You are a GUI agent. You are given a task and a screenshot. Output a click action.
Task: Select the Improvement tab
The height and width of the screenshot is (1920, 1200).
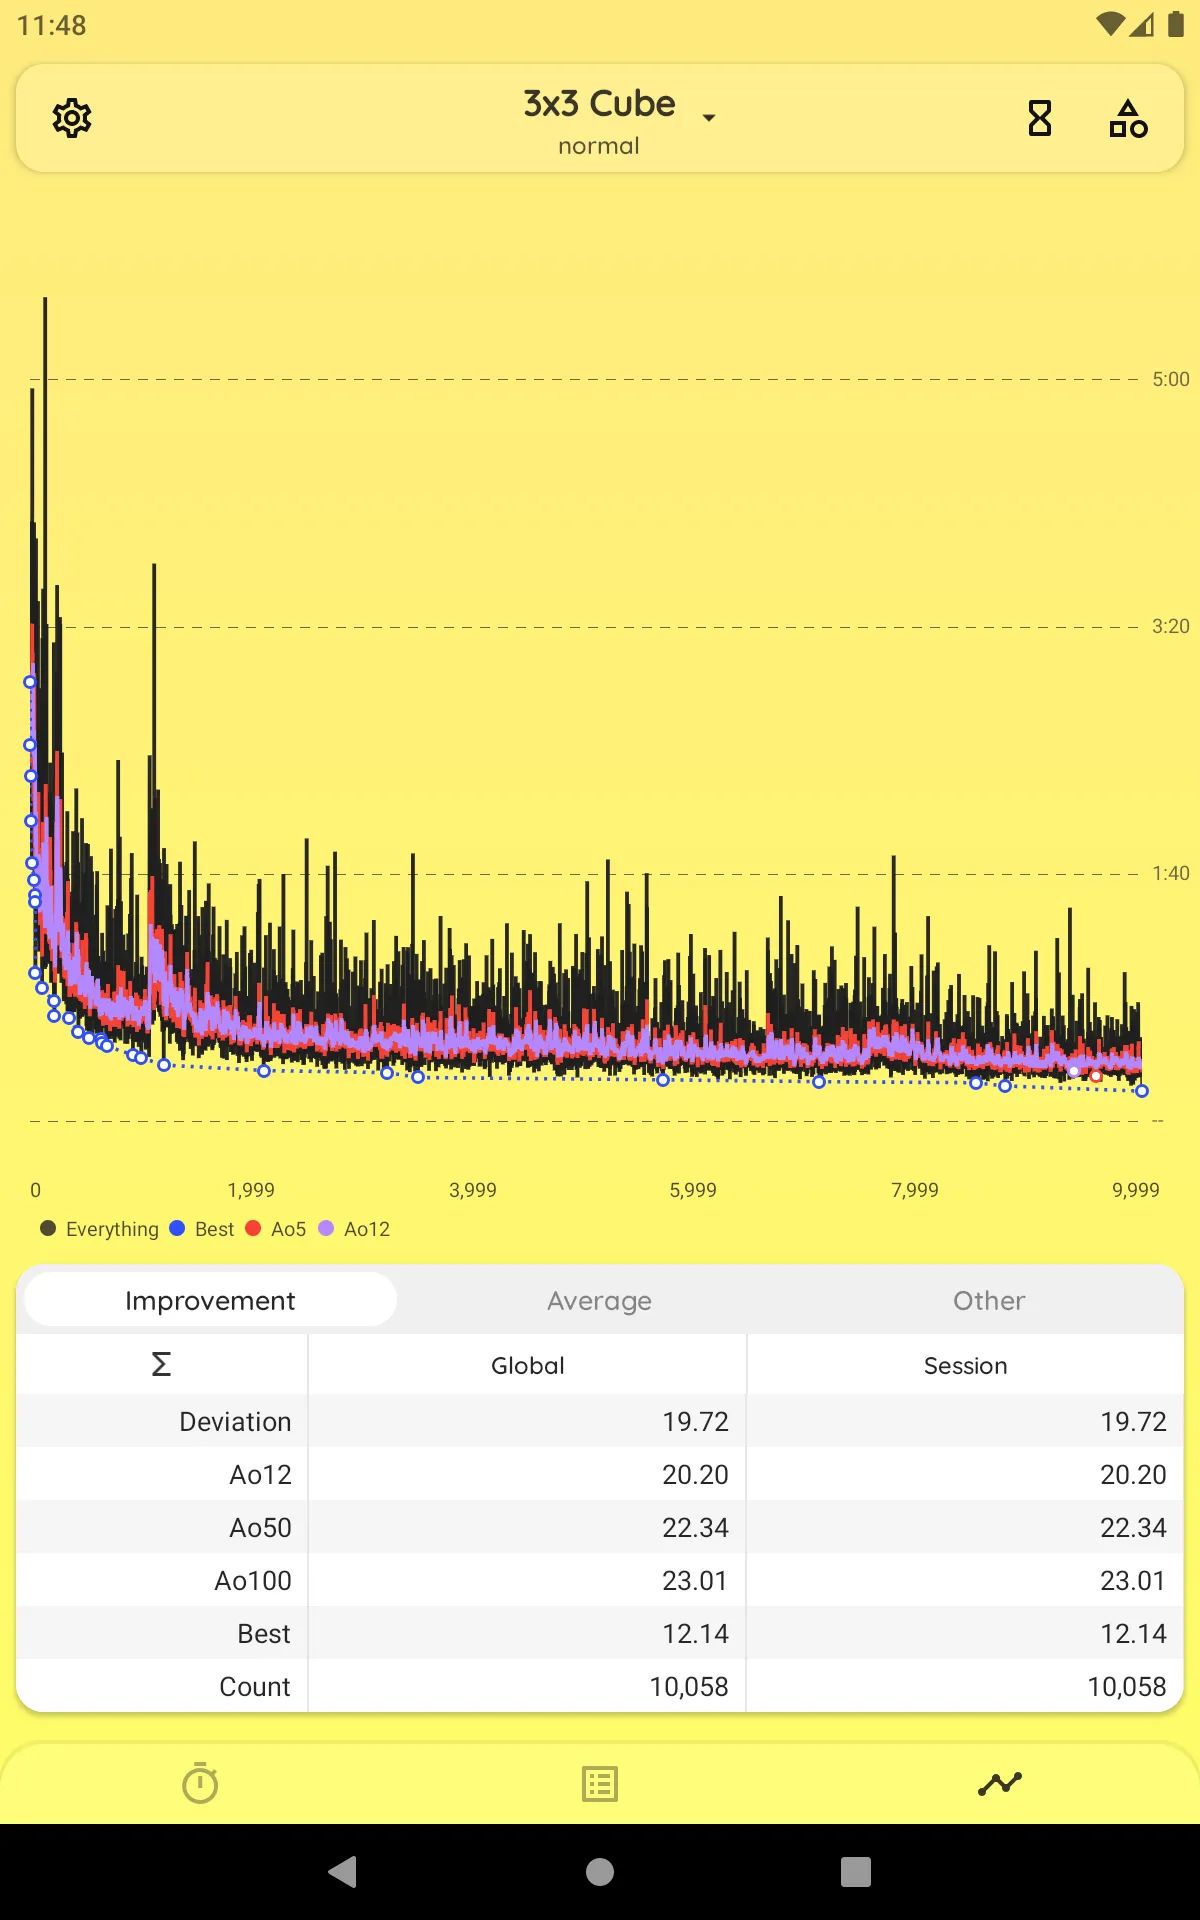coord(210,1300)
